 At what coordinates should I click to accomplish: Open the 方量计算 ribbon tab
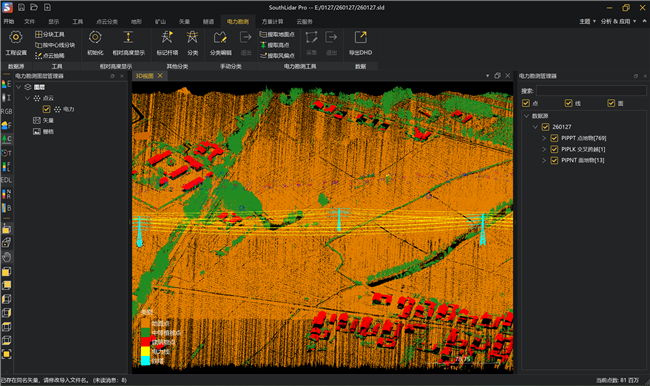tap(272, 22)
